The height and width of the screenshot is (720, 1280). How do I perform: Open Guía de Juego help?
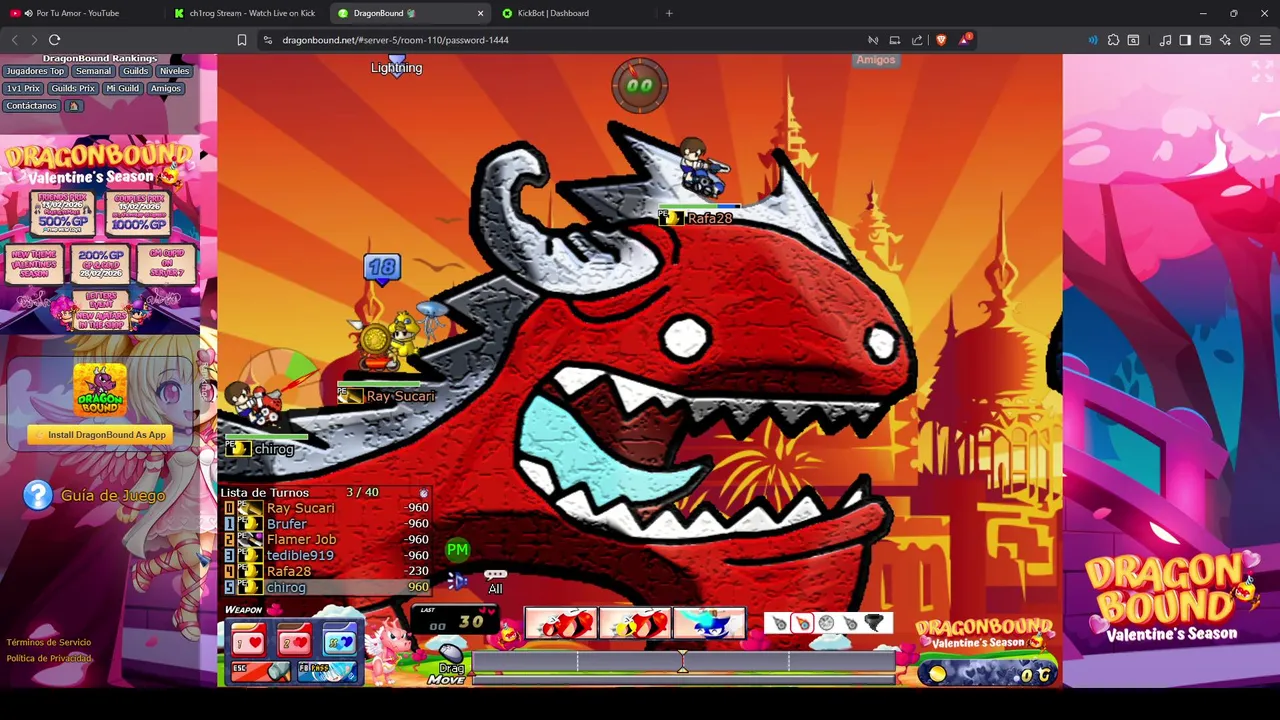click(x=95, y=495)
